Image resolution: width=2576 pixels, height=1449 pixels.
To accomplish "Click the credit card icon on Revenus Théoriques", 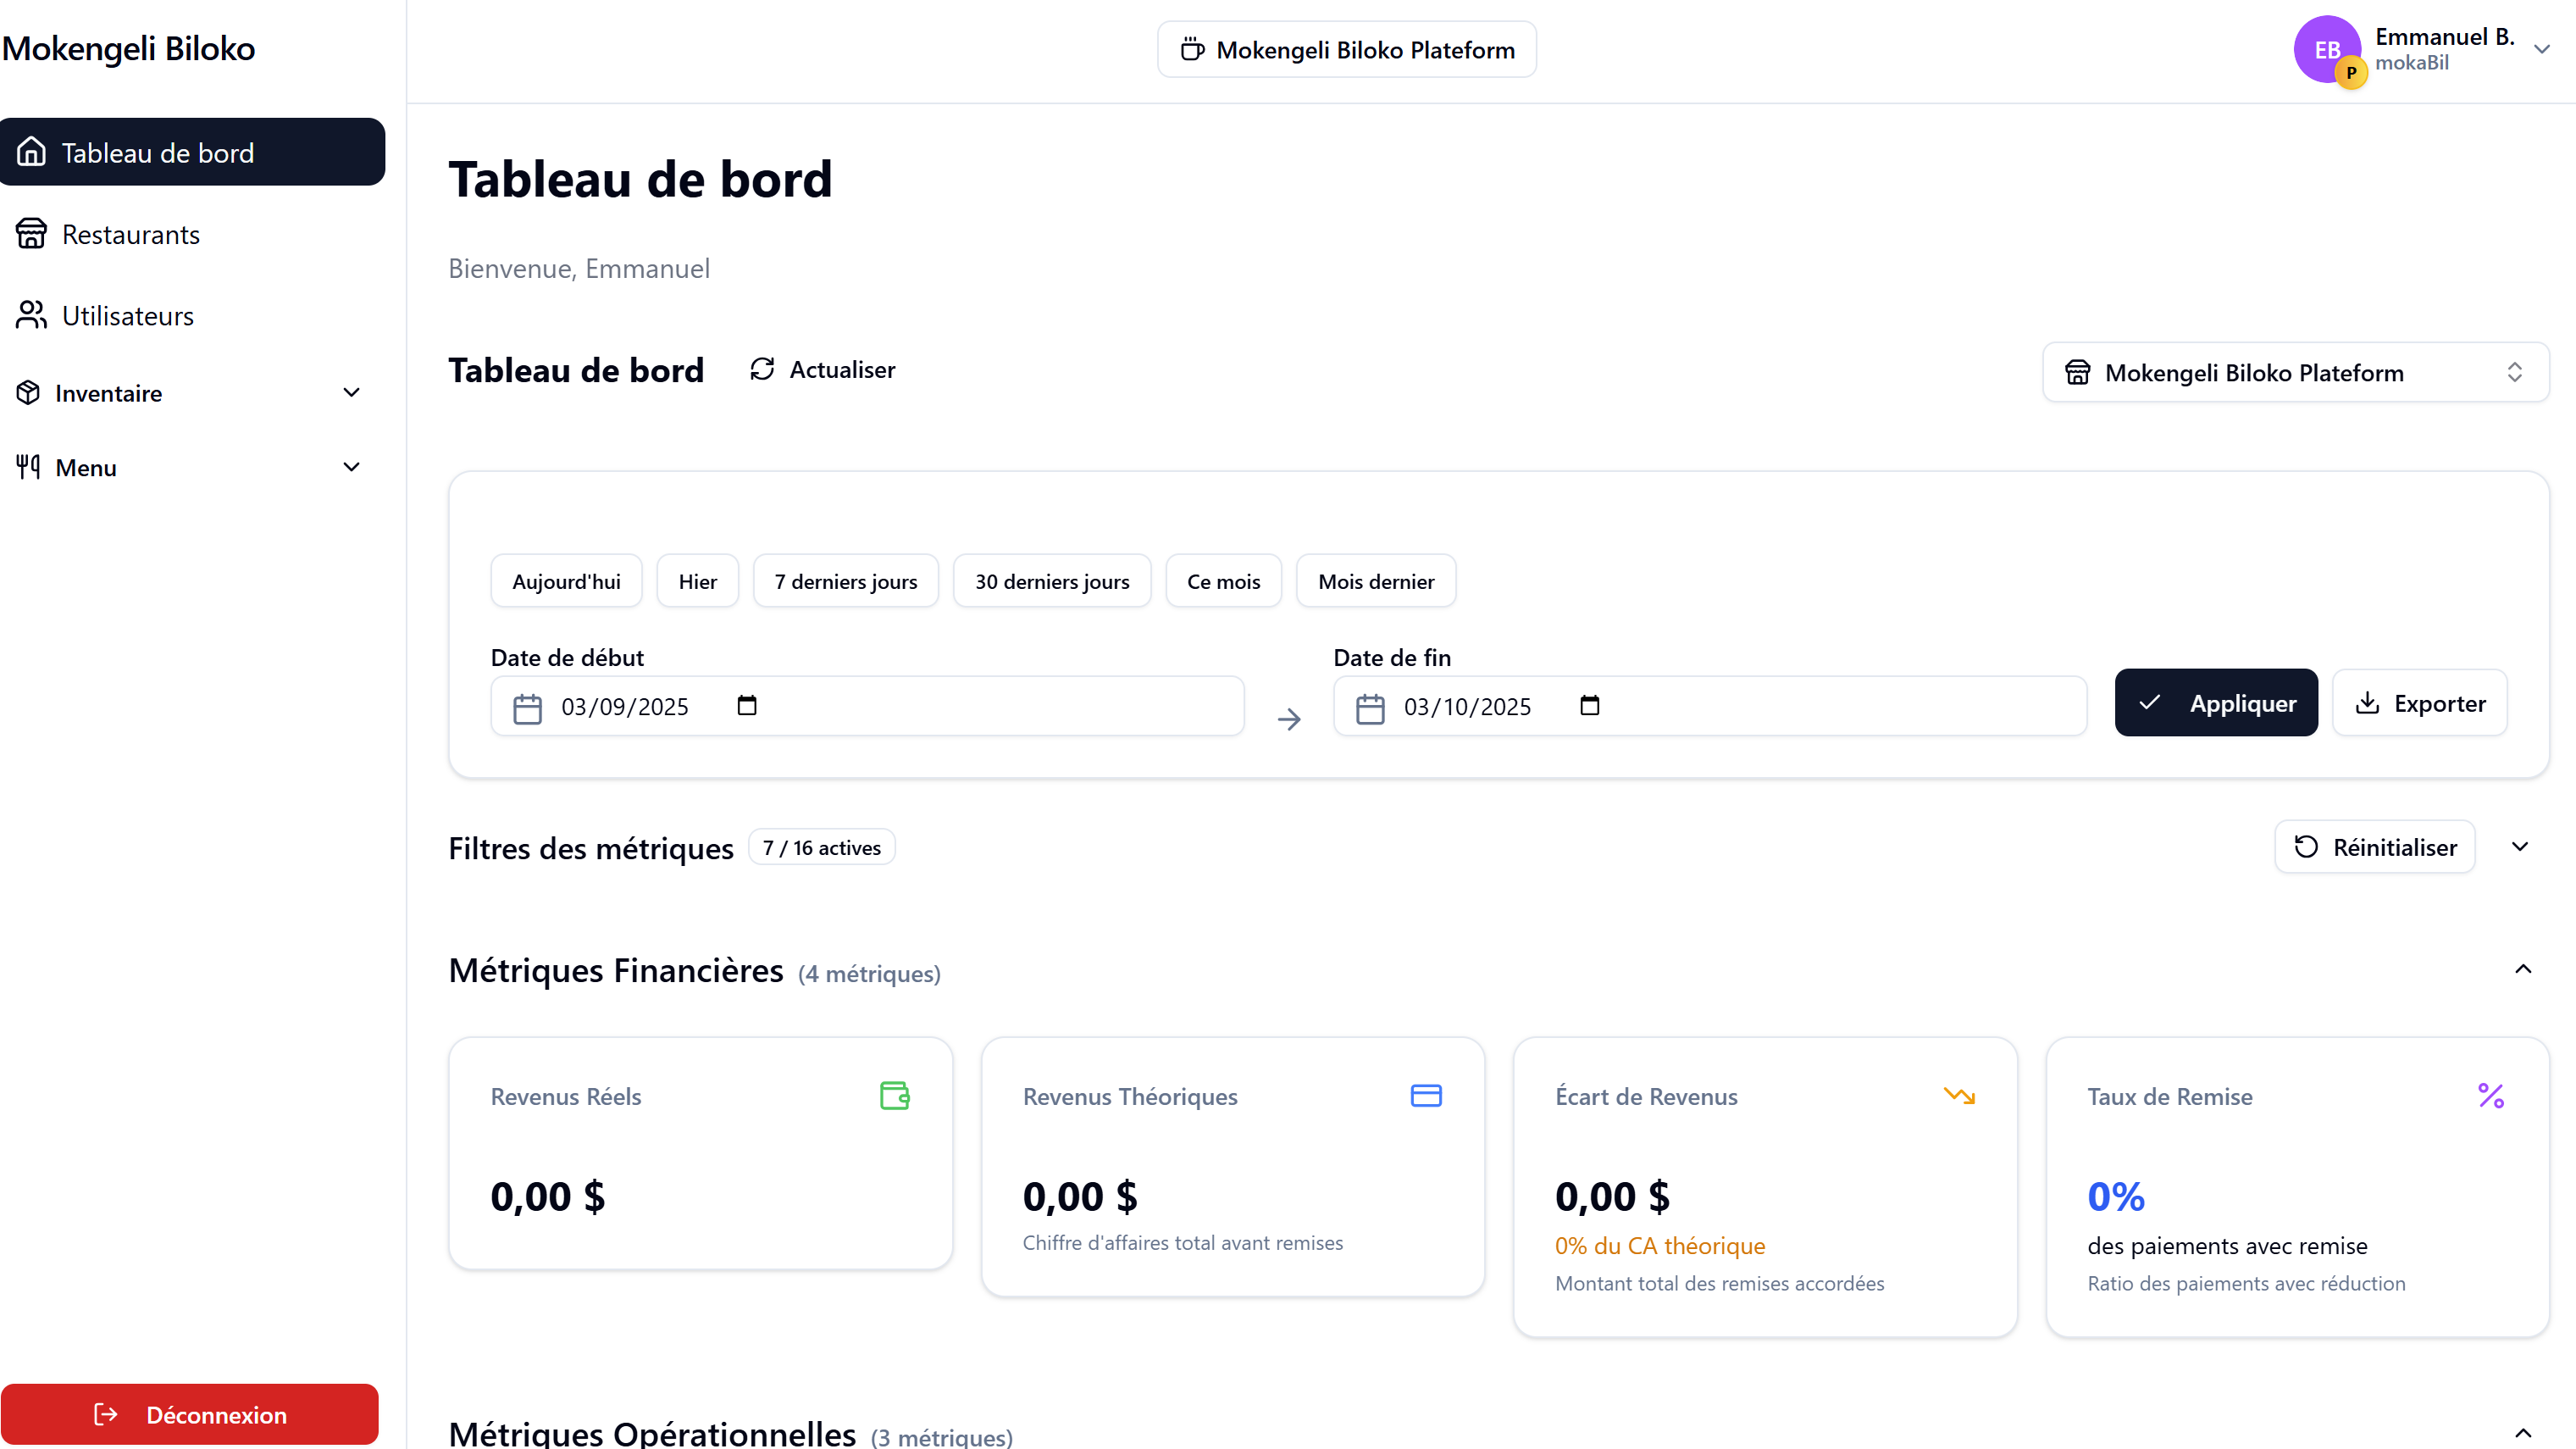I will [1425, 1095].
